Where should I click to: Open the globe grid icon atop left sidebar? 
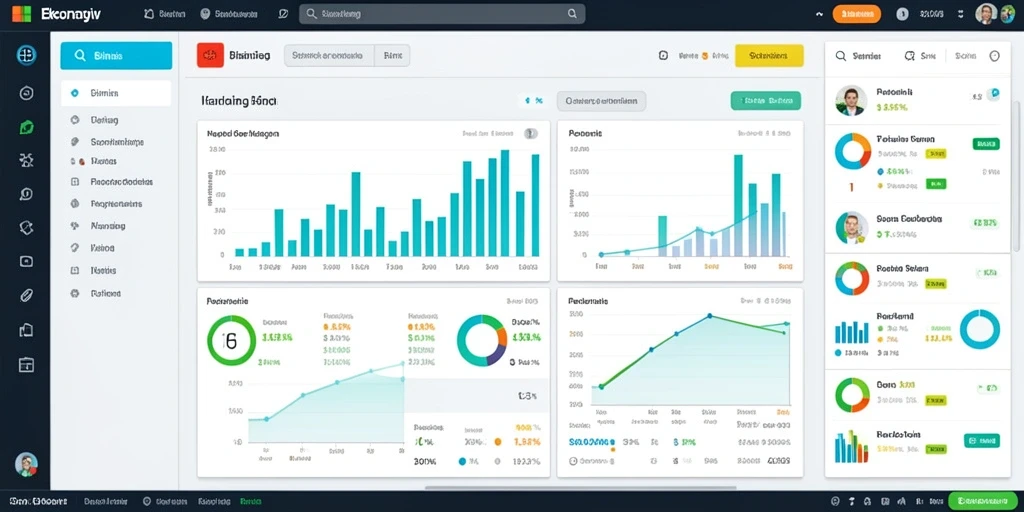pos(27,56)
